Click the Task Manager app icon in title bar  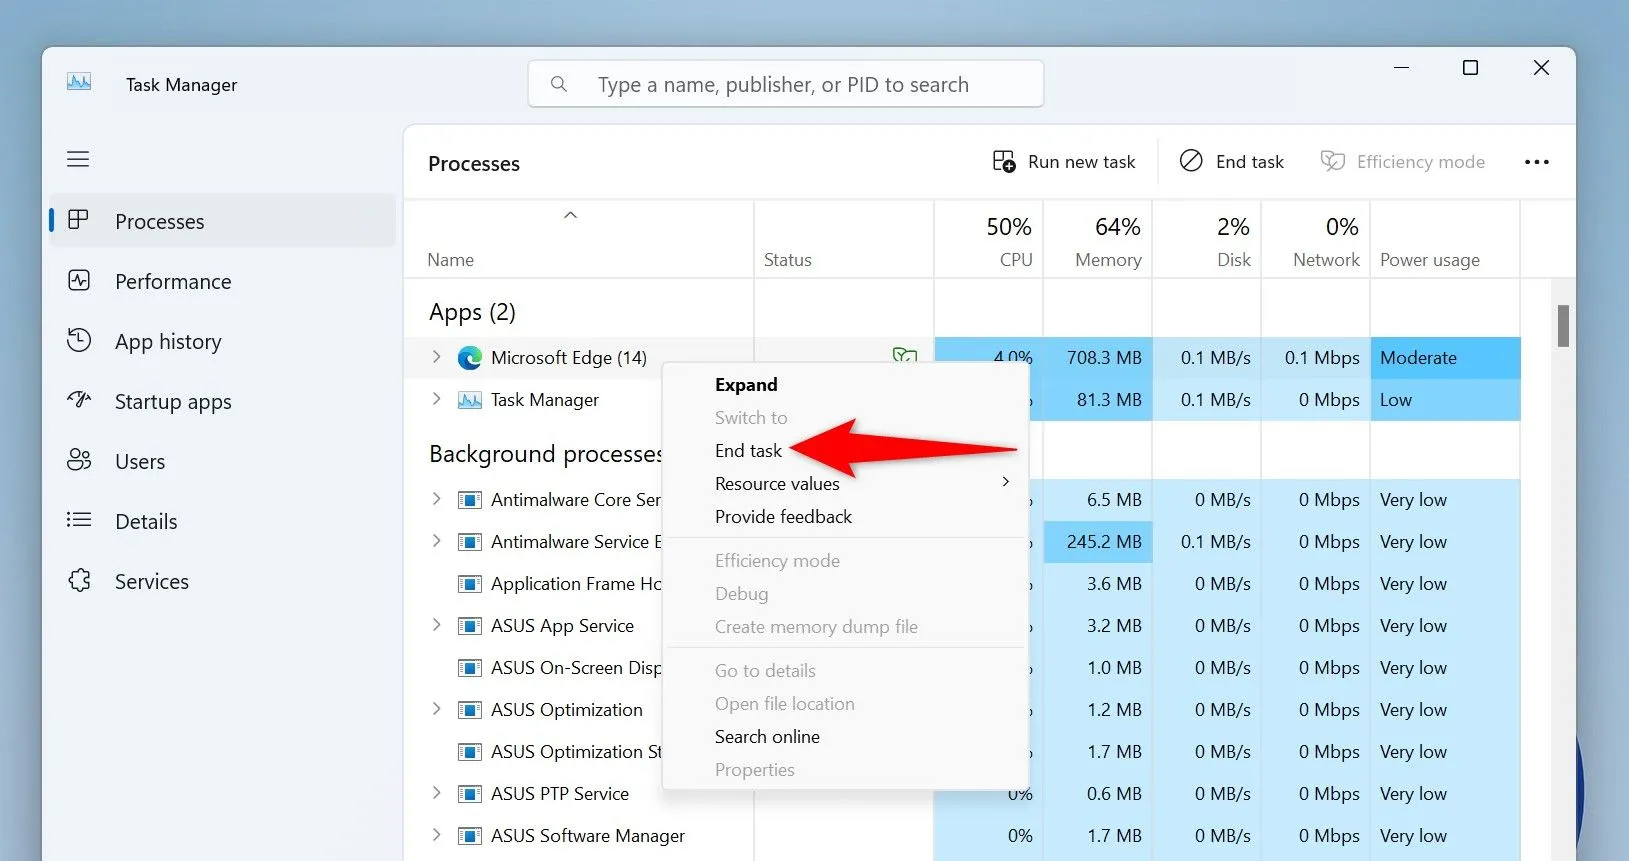coord(79,83)
